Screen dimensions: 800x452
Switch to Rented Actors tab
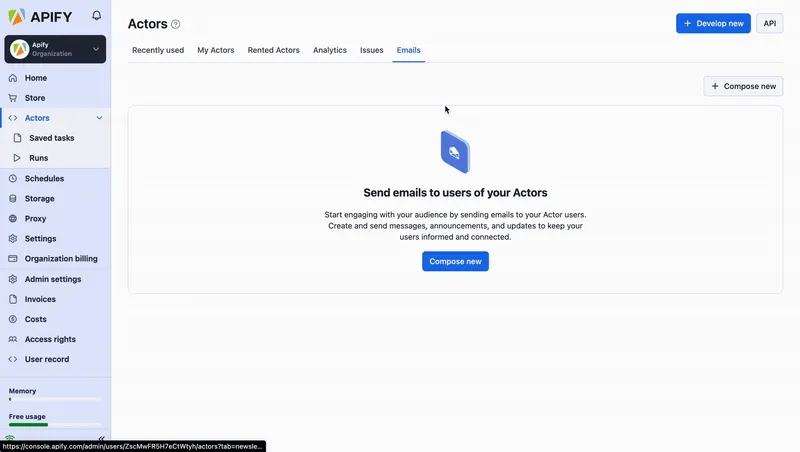273,50
